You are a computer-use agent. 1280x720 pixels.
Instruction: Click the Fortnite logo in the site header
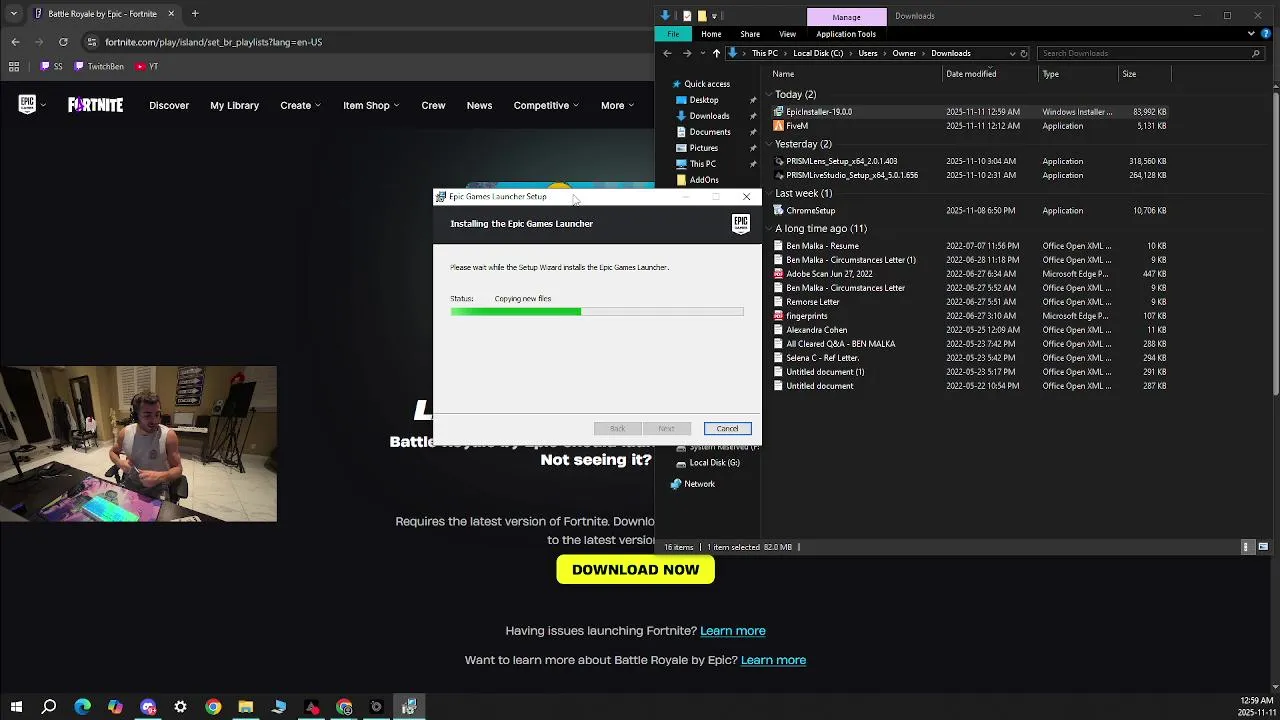click(95, 105)
